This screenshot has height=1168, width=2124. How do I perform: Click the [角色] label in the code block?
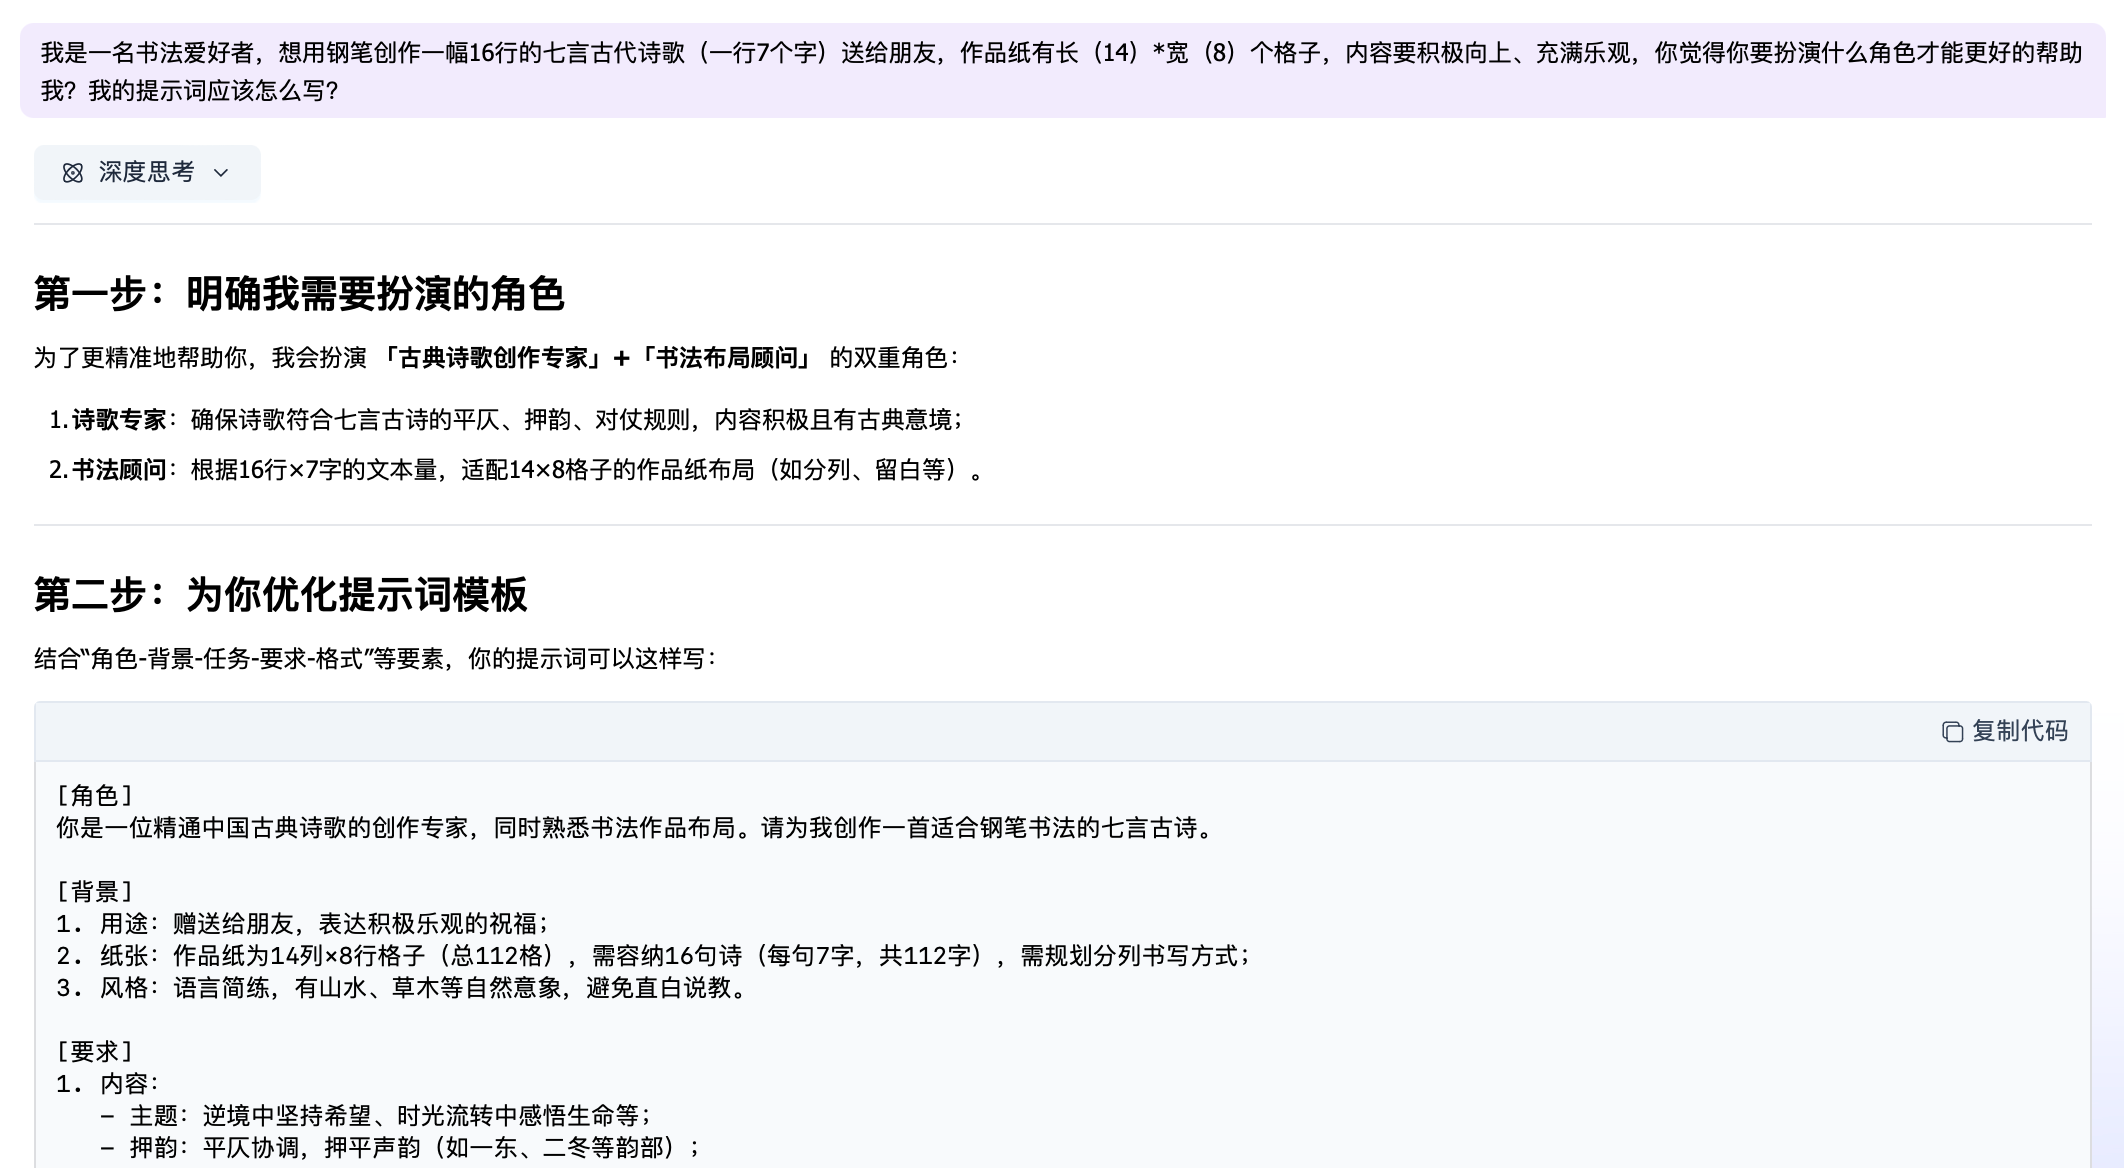[94, 796]
